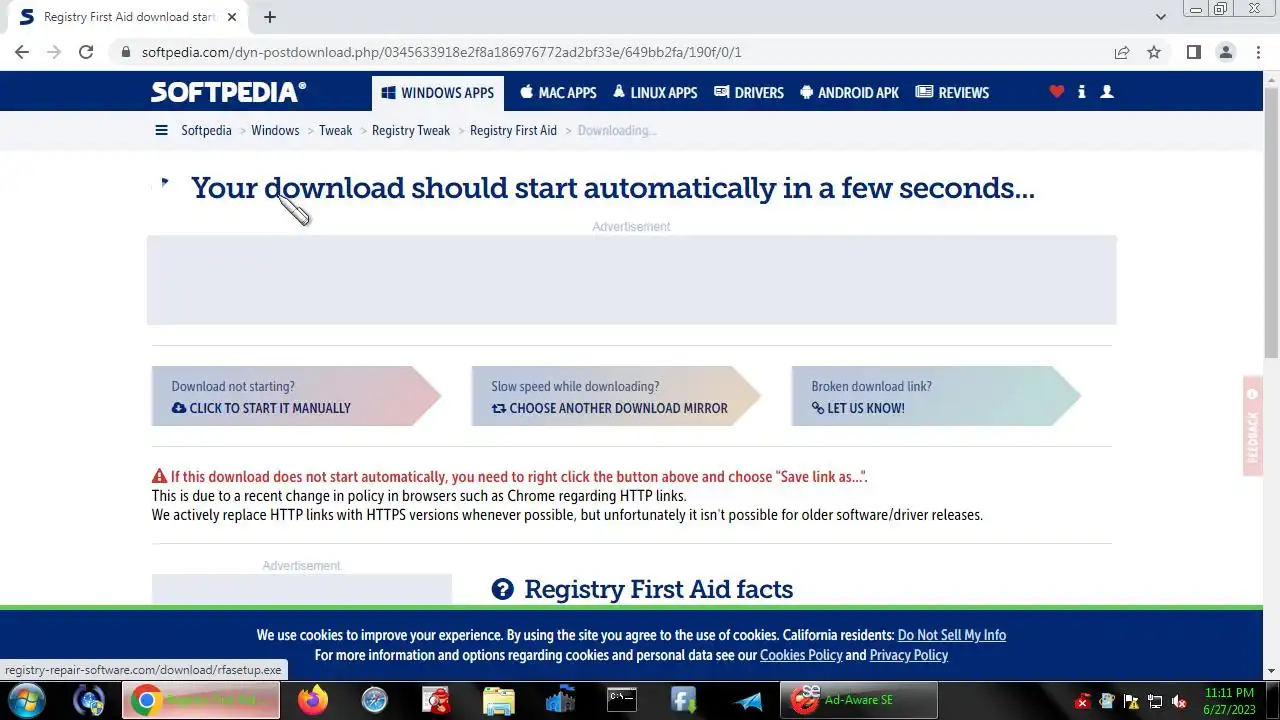The height and width of the screenshot is (720, 1280).
Task: Open the Chrome three-dot menu
Action: click(1257, 52)
